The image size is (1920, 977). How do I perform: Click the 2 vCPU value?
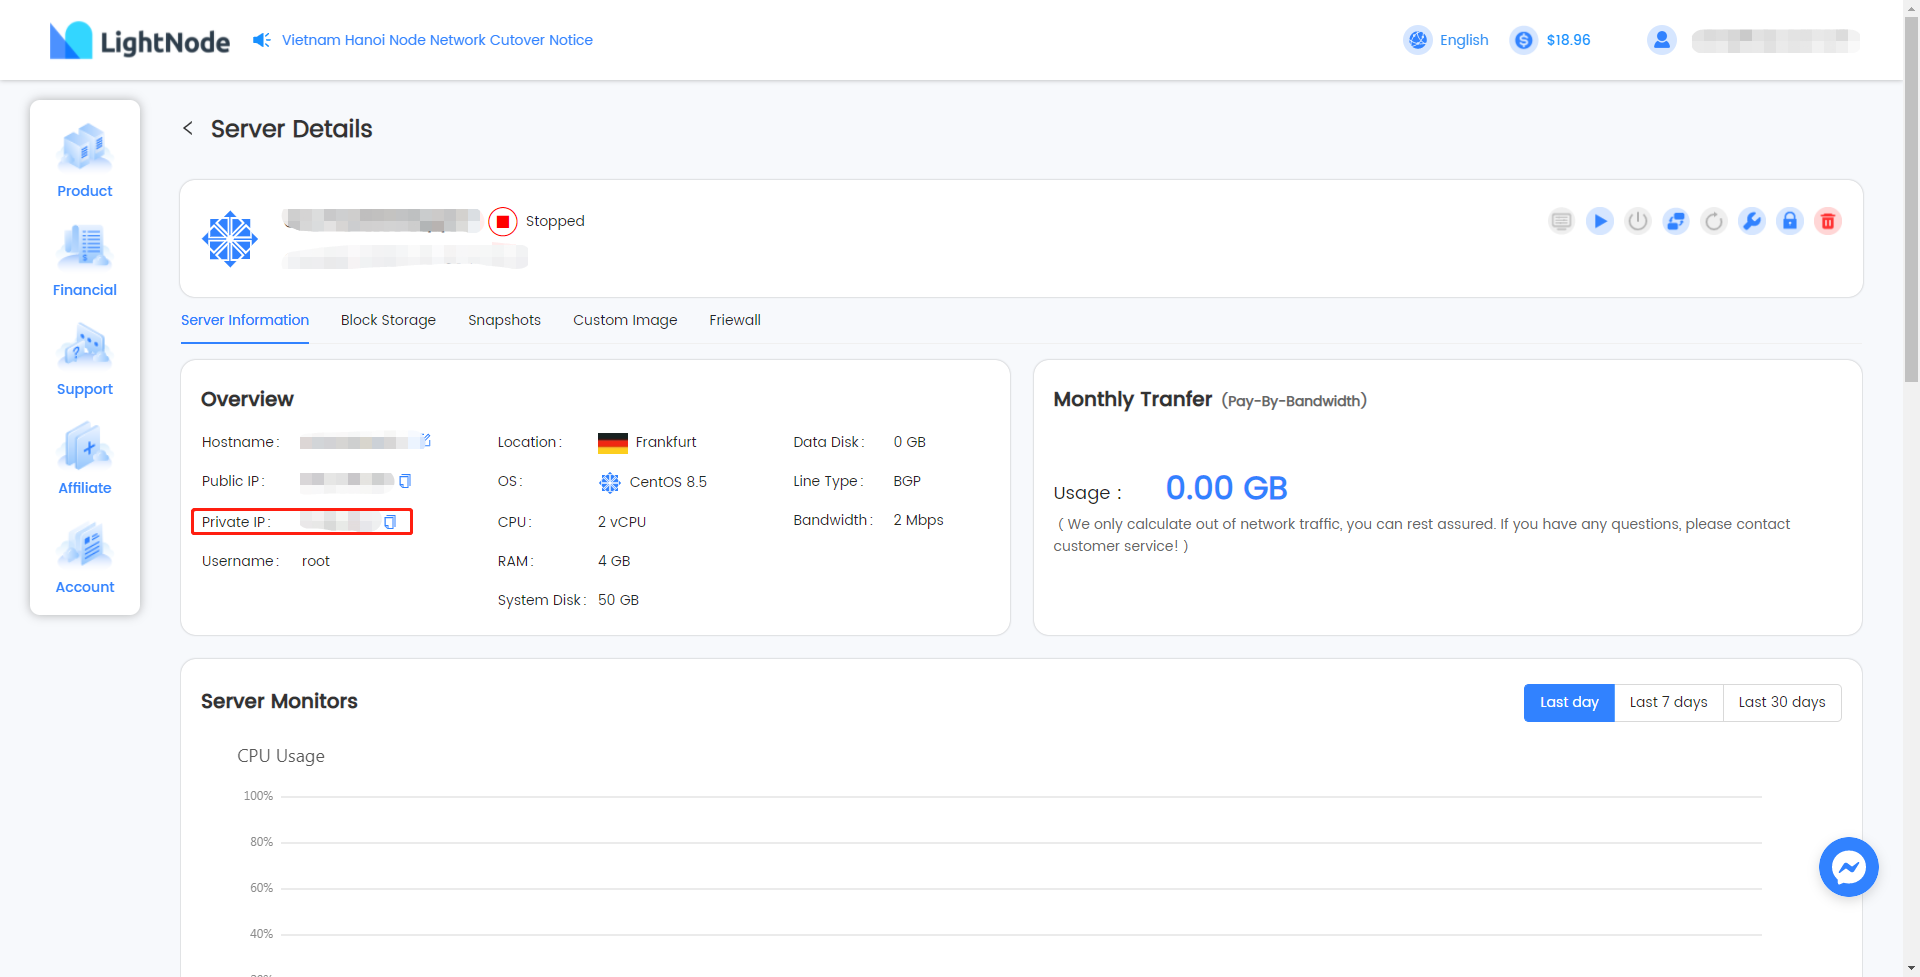[622, 522]
